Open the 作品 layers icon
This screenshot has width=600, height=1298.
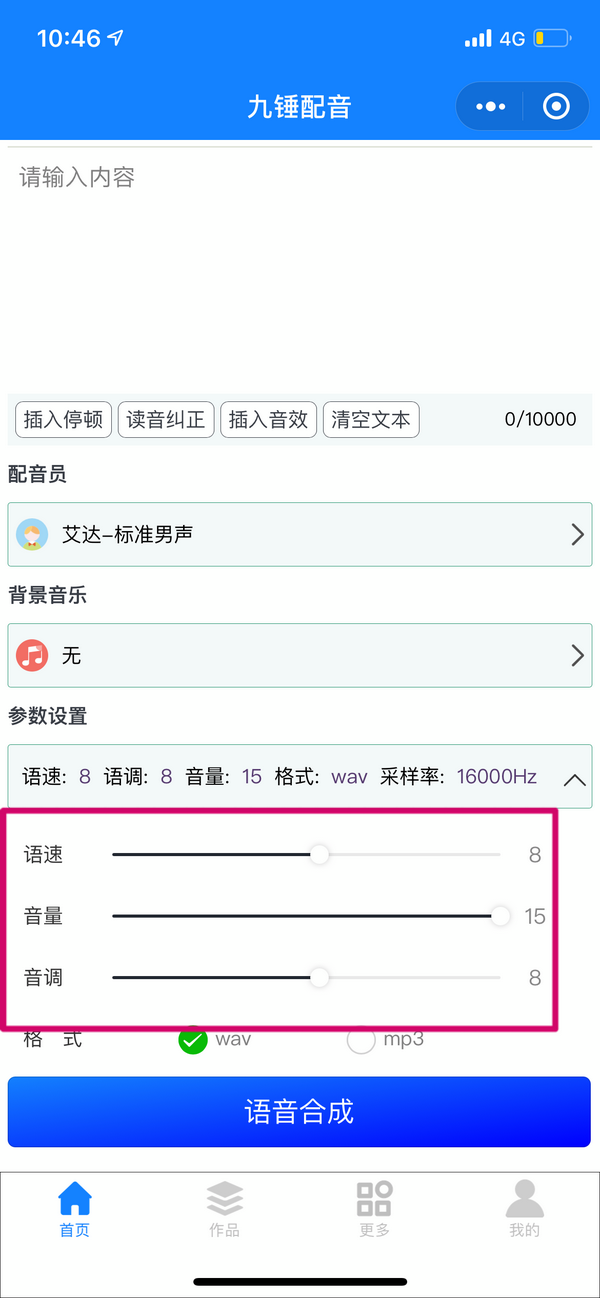(225, 1197)
